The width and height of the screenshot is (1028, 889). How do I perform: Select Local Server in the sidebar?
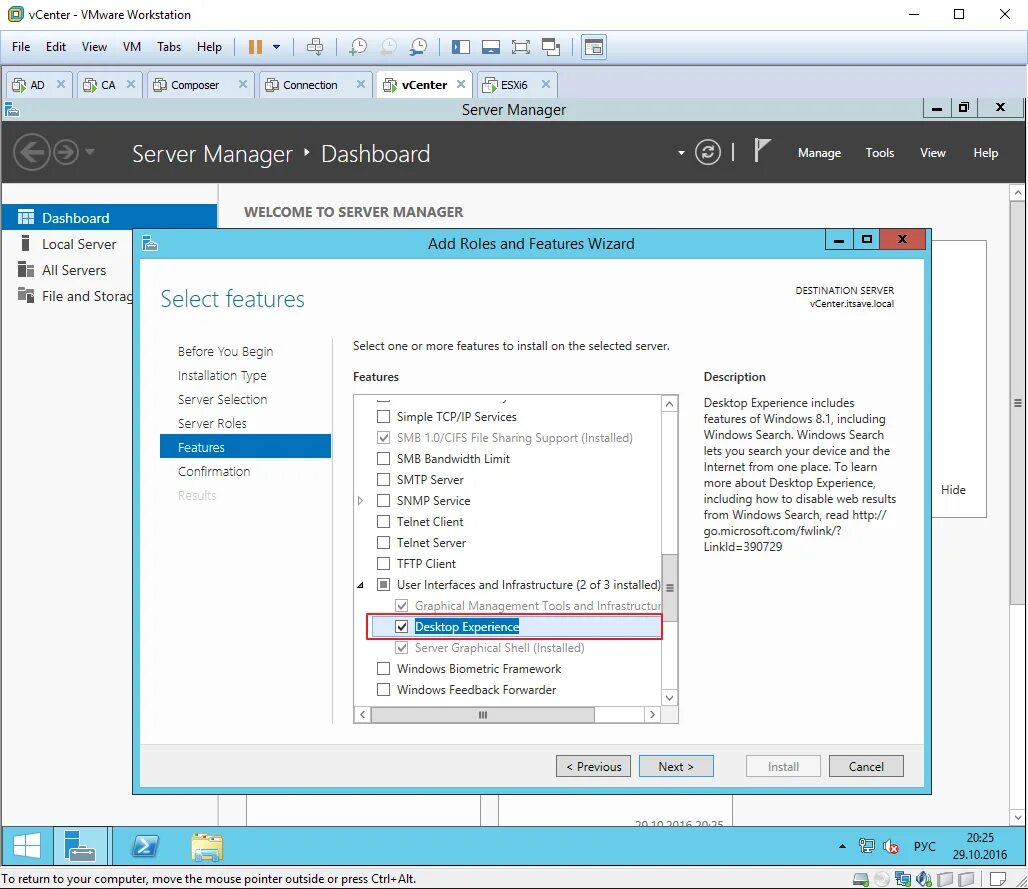point(79,244)
